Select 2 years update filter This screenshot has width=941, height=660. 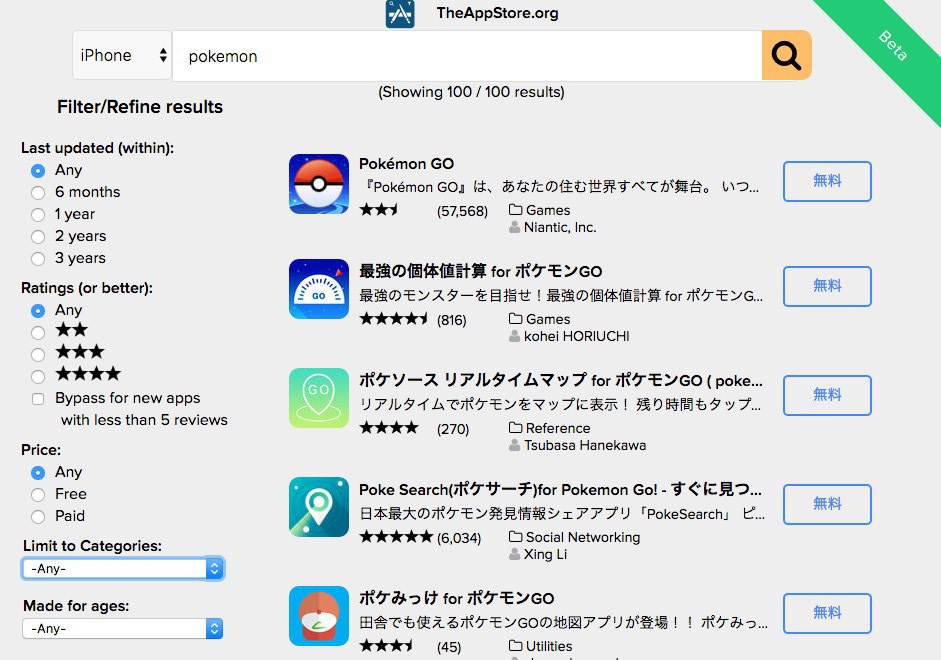(38, 236)
